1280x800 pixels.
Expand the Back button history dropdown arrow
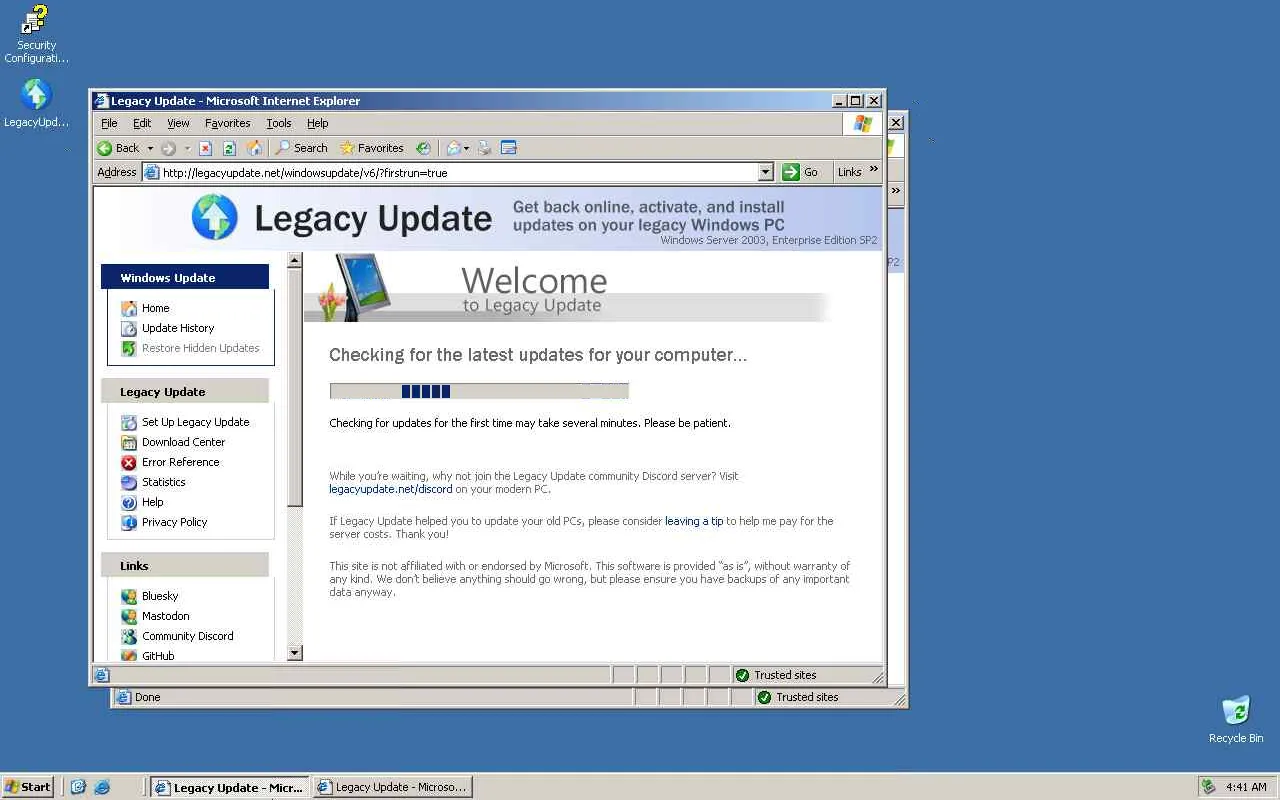click(x=150, y=148)
